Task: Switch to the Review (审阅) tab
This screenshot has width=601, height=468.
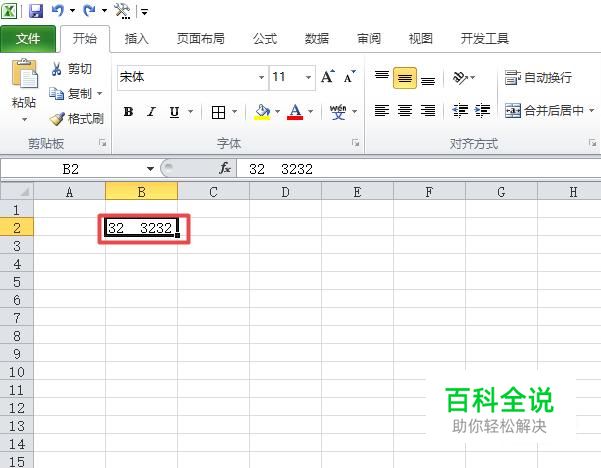Action: [369, 39]
